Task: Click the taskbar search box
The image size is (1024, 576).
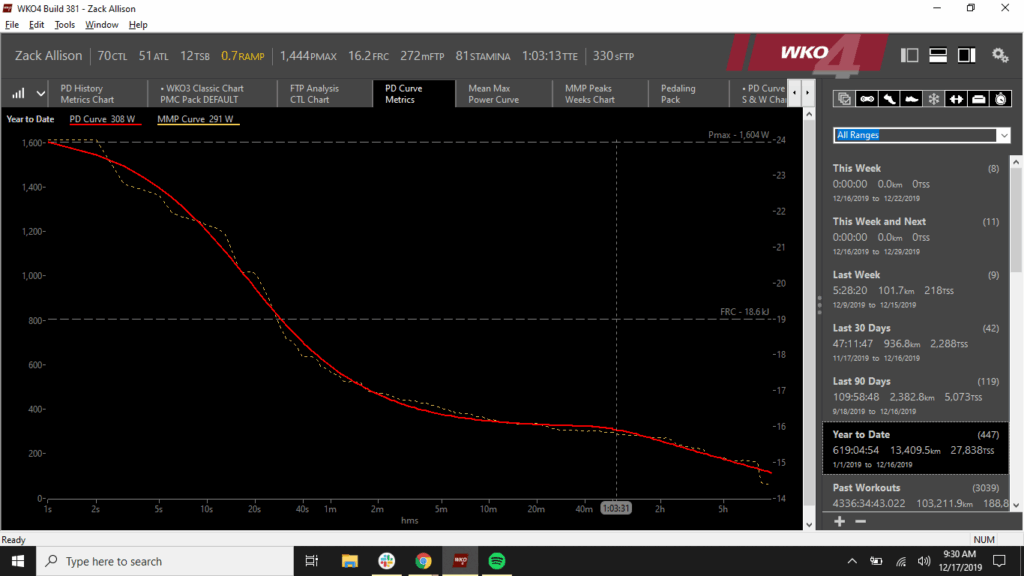Action: [165, 561]
